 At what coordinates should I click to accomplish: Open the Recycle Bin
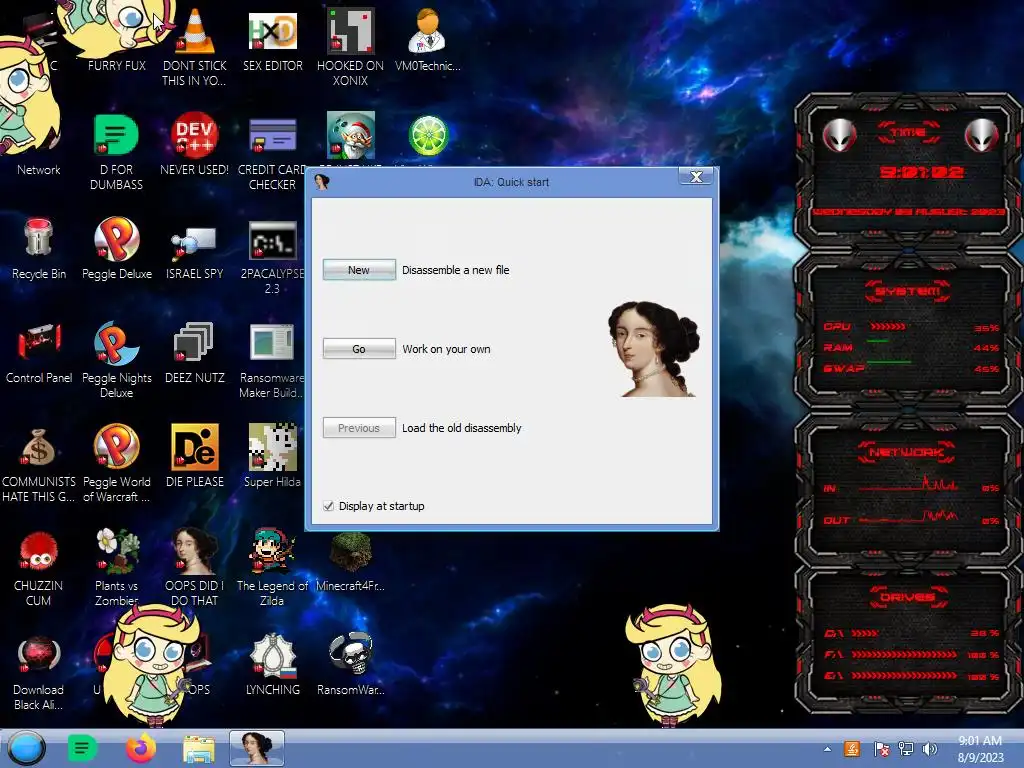pos(39,248)
